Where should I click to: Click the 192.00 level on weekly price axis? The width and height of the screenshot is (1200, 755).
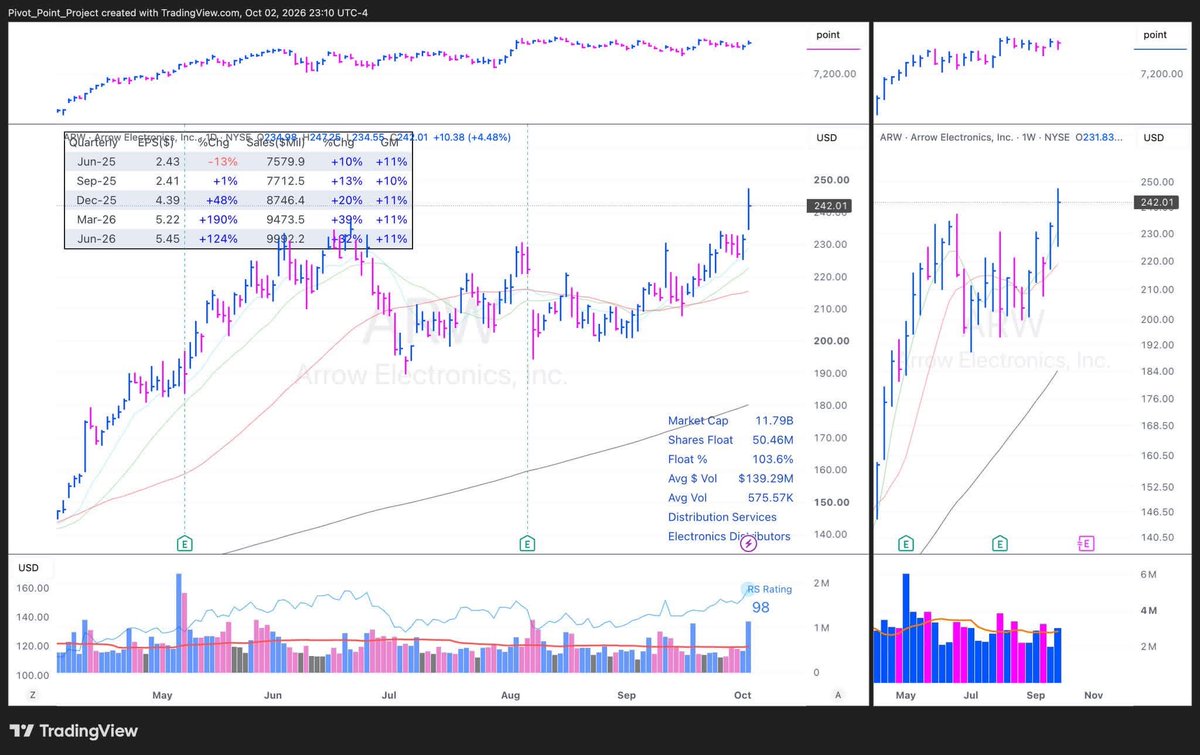[x=1155, y=345]
